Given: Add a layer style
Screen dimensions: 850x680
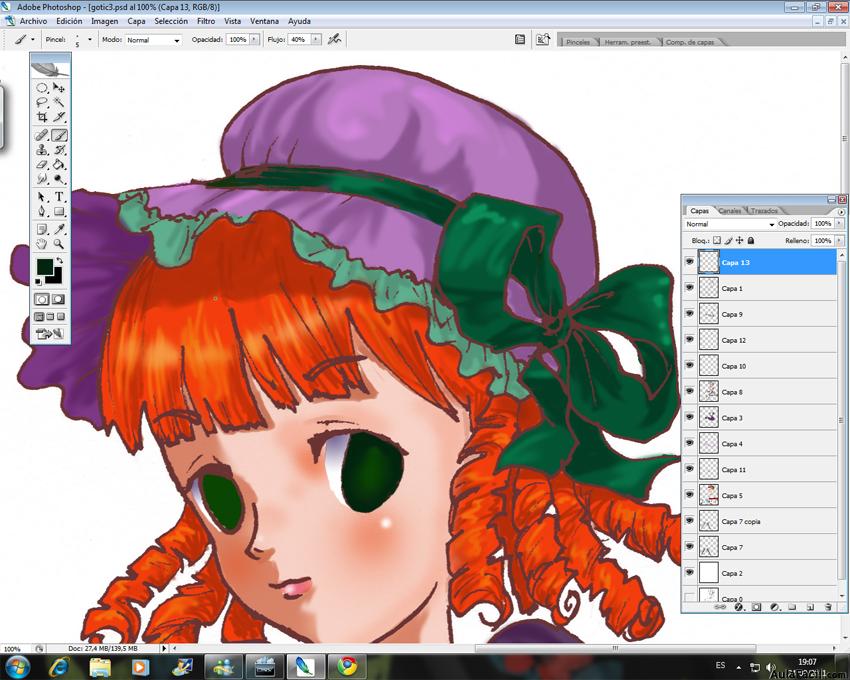Looking at the screenshot, I should (x=738, y=607).
